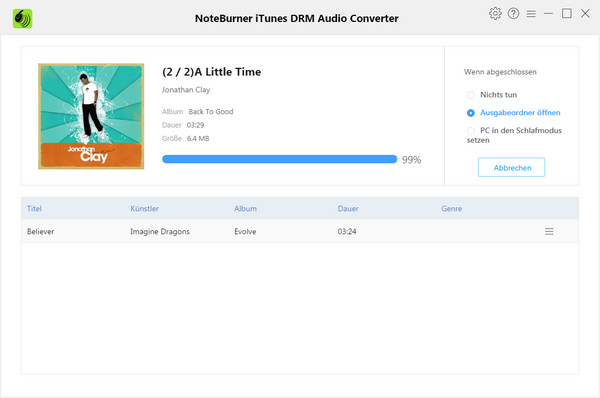The height and width of the screenshot is (398, 600).
Task: Click the '(2 / 2)A Little Time' title
Action: [212, 72]
